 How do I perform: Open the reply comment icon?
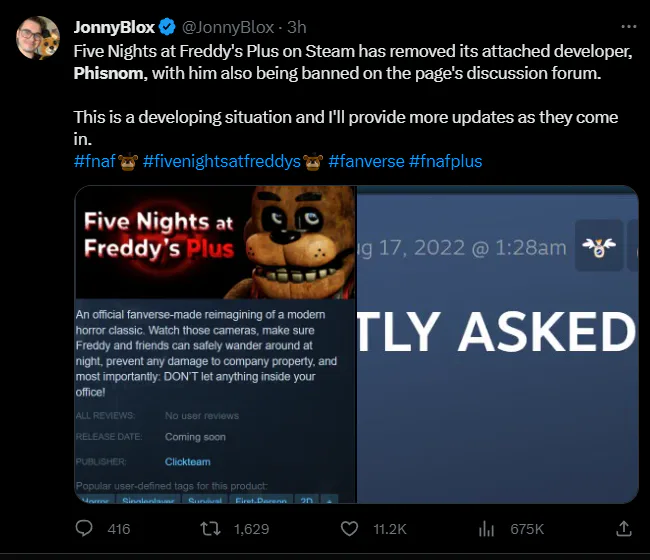pos(84,528)
